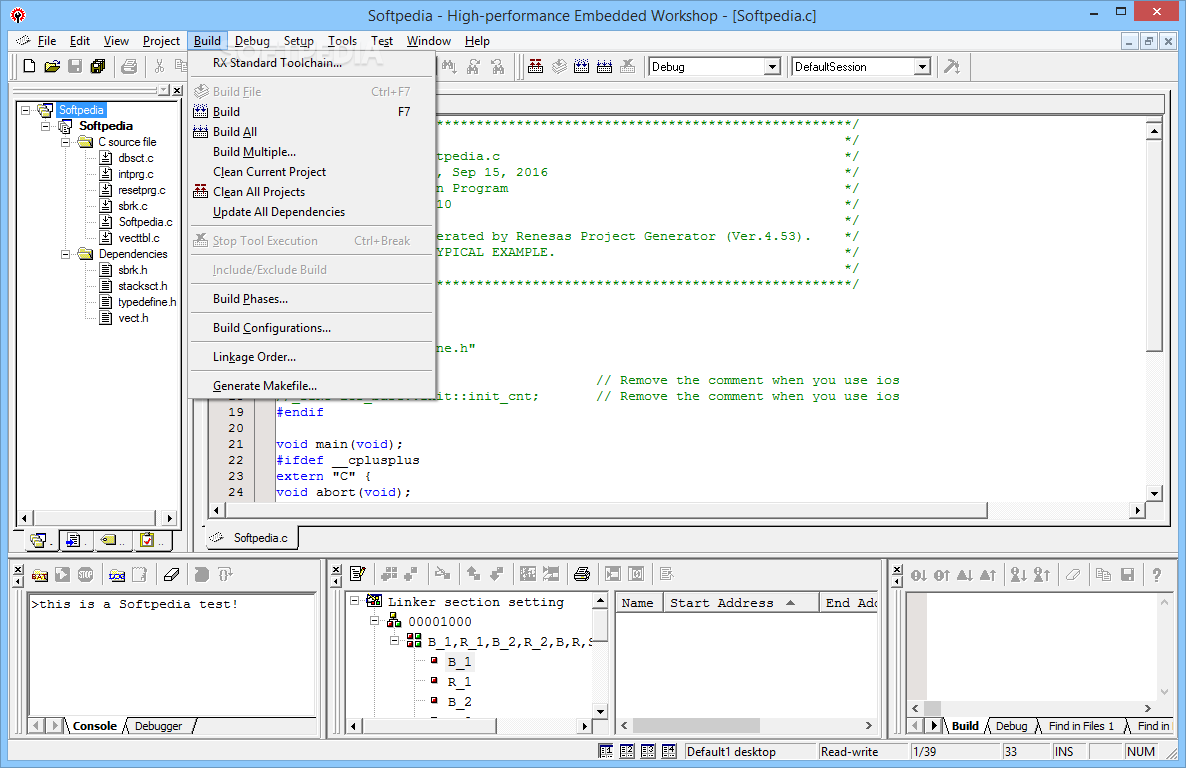Collapse the 00001000 address node
This screenshot has width=1186, height=768.
(x=374, y=620)
